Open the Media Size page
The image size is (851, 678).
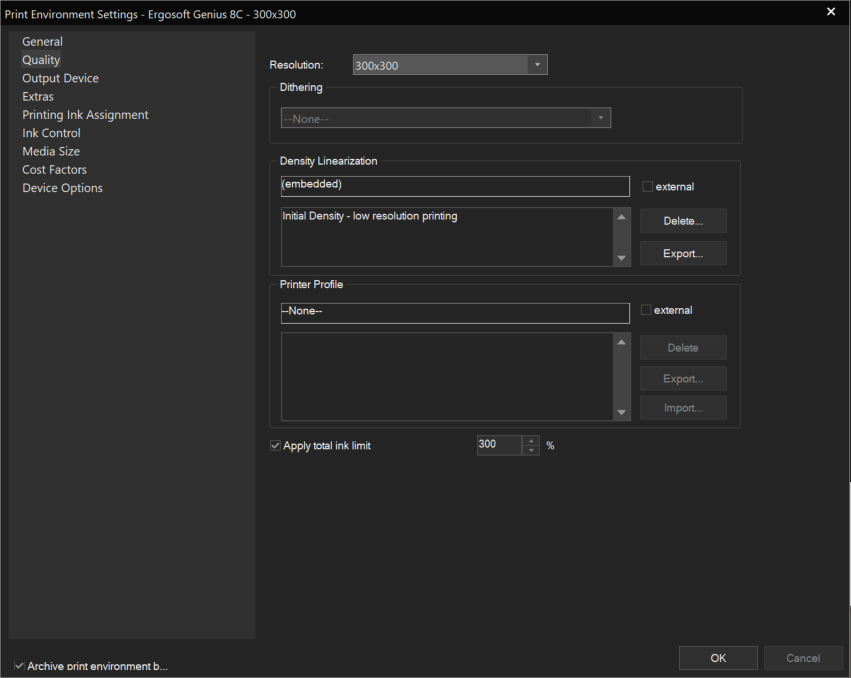pos(51,151)
